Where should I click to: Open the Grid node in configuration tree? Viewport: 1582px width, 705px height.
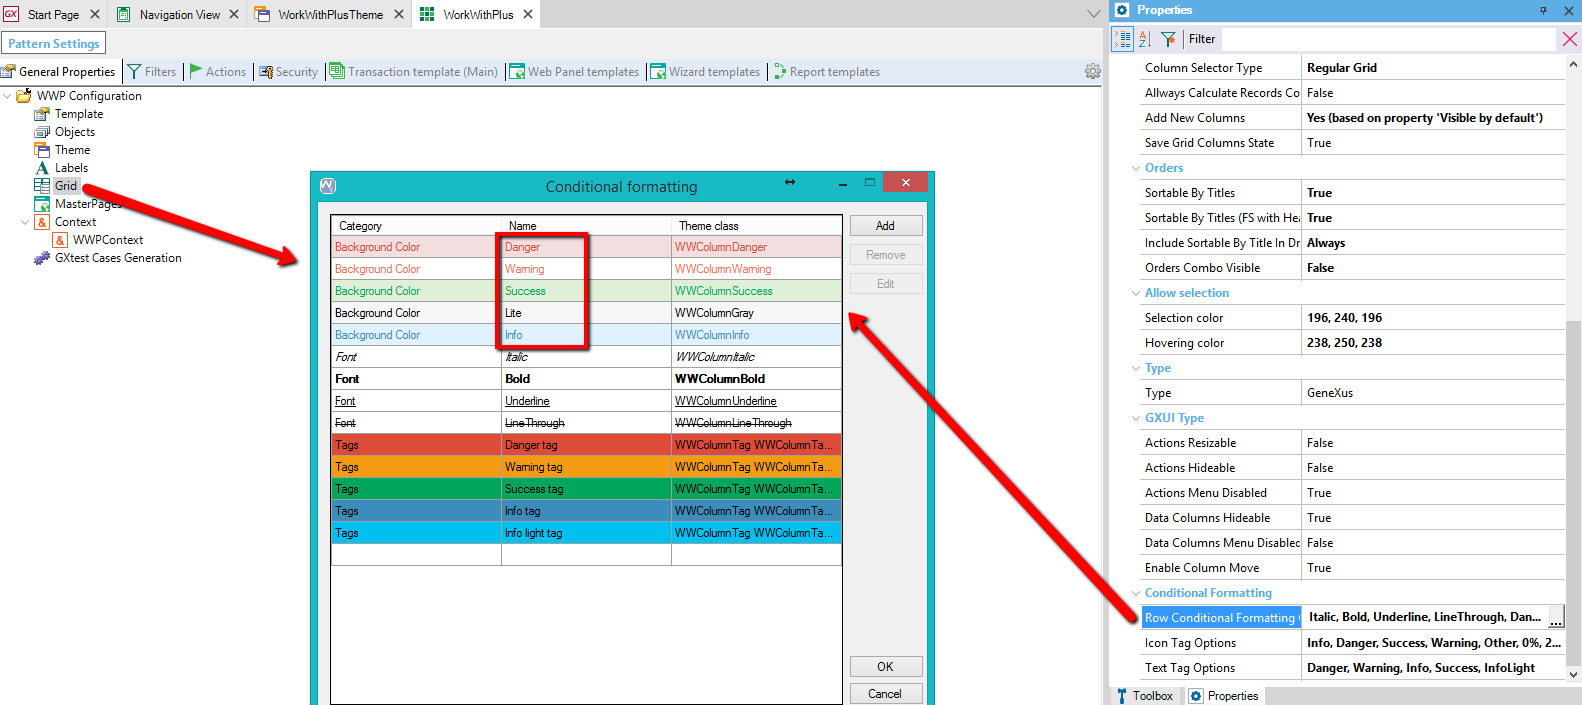tap(65, 186)
